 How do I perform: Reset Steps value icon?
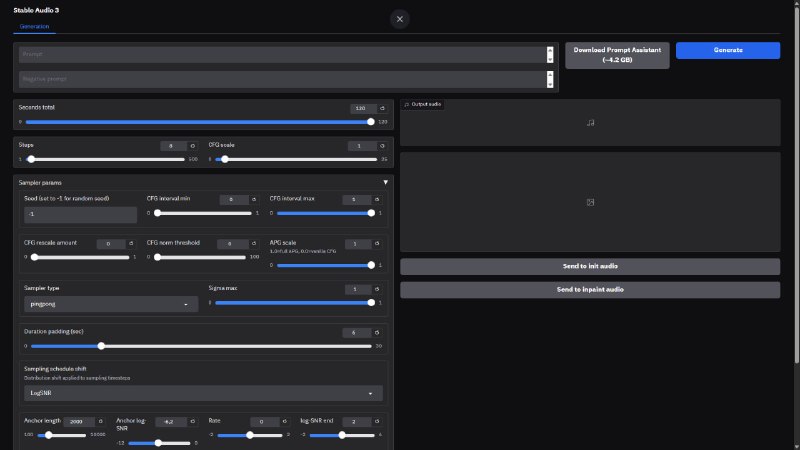[192, 146]
